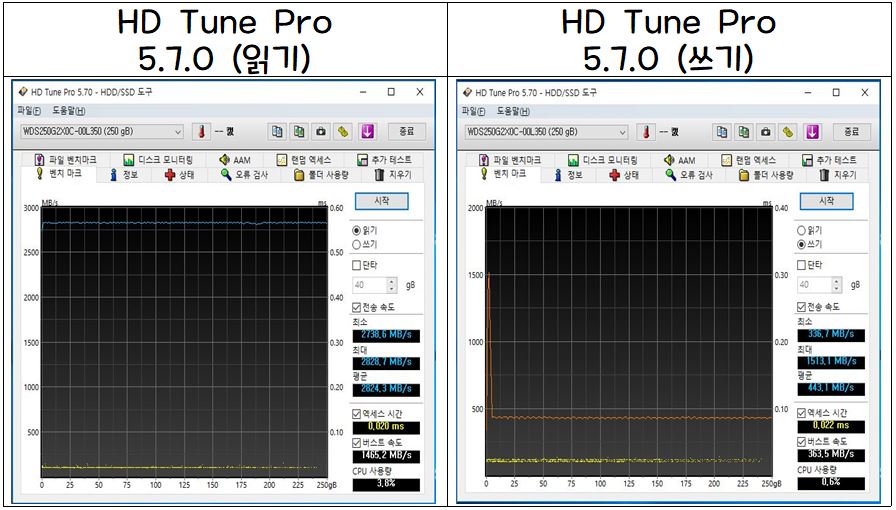Click the thermometer temperature icon in left window
The width and height of the screenshot is (896, 510).
201,131
